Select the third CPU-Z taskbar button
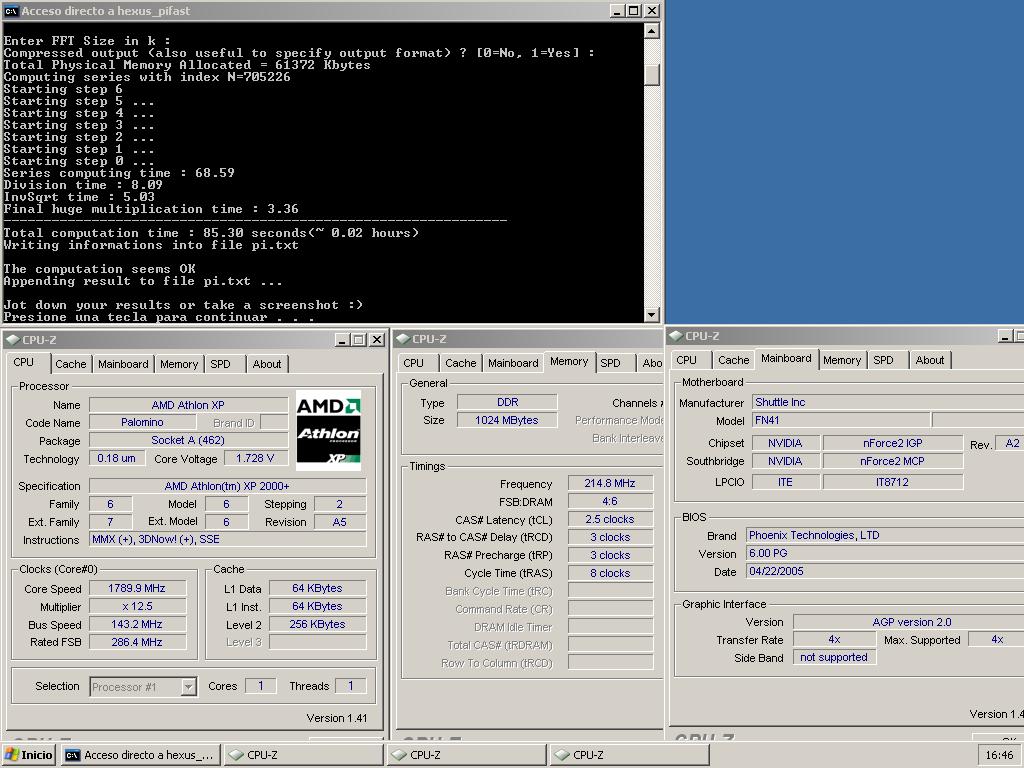 click(630, 755)
